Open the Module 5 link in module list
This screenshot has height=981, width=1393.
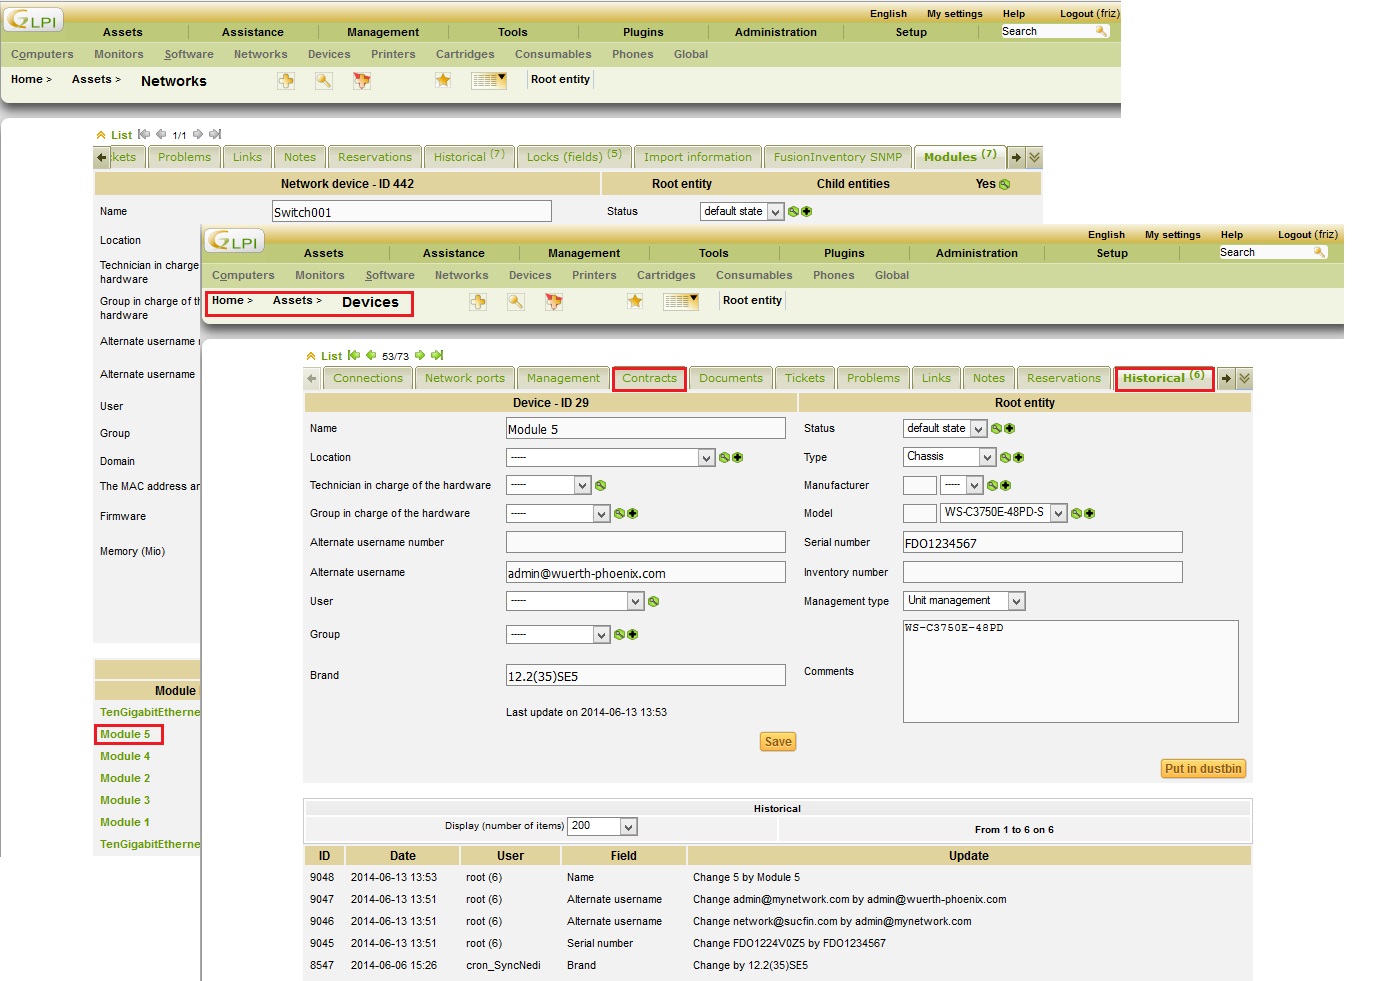click(x=125, y=734)
